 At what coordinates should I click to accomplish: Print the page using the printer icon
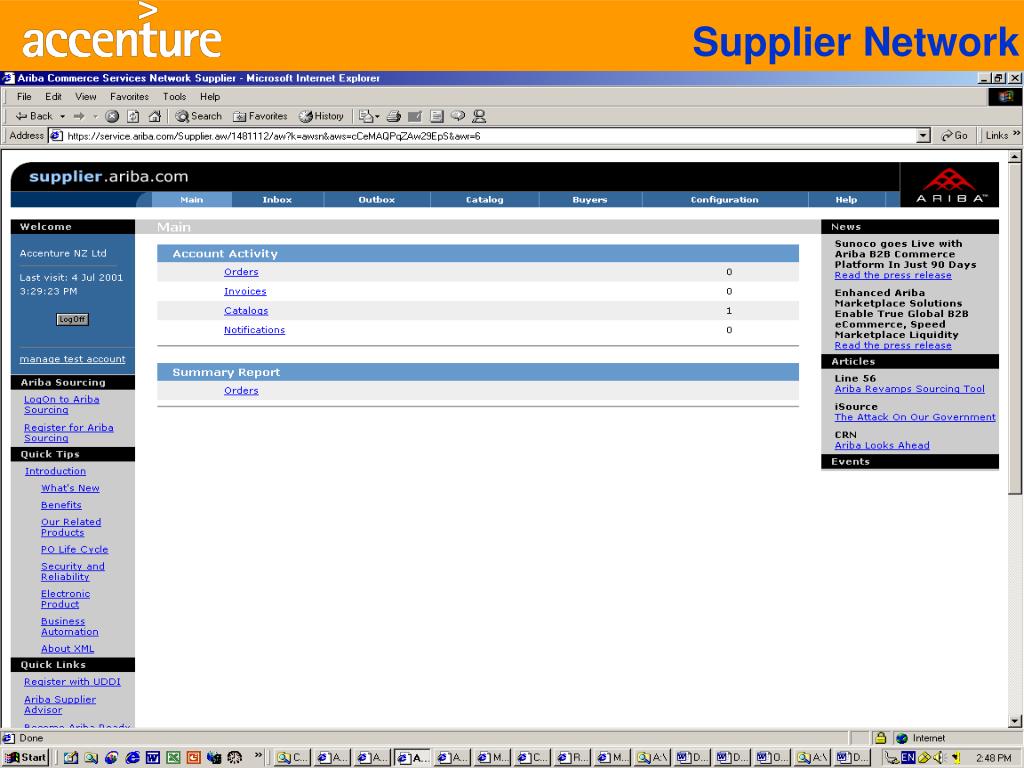pos(394,116)
